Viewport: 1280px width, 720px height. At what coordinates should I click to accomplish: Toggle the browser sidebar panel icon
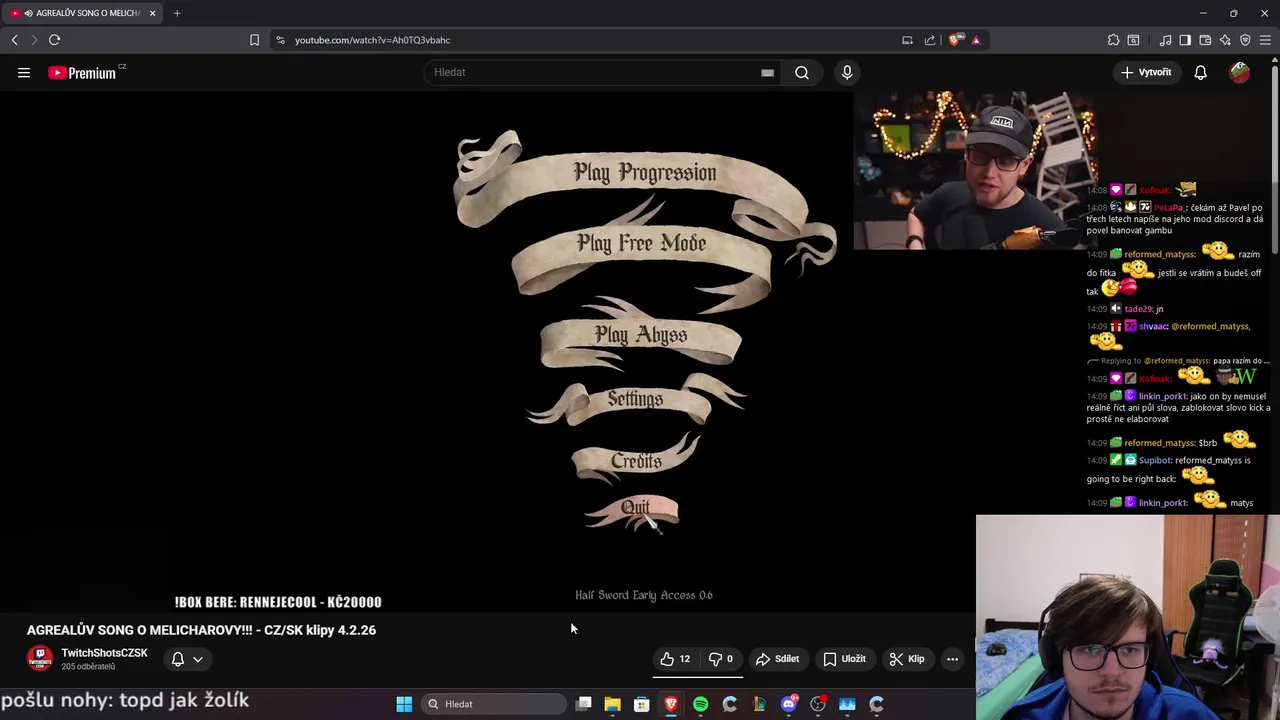(x=1185, y=40)
